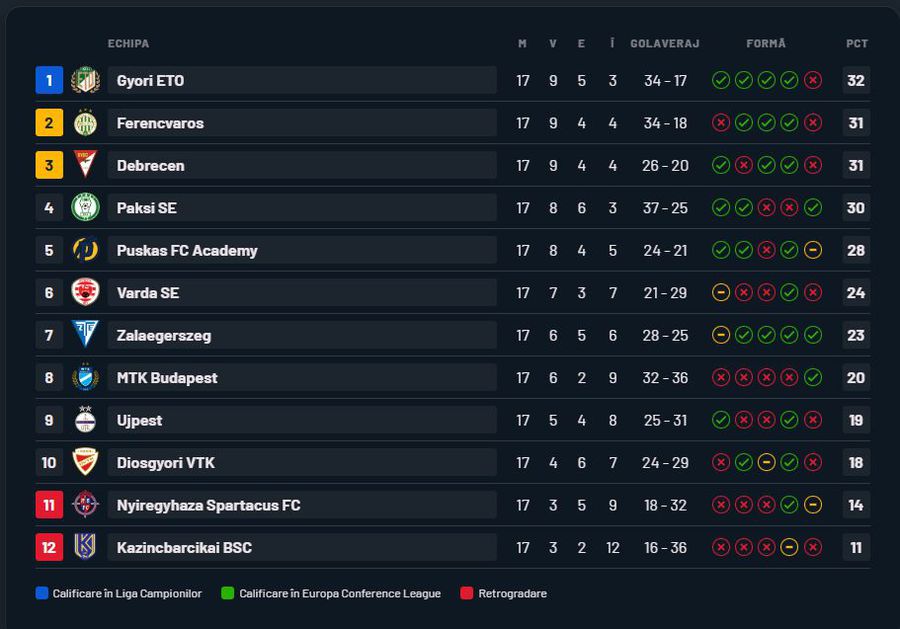Click Puskas FC Academy's latest draw form icon
The width and height of the screenshot is (900, 629).
[x=813, y=250]
